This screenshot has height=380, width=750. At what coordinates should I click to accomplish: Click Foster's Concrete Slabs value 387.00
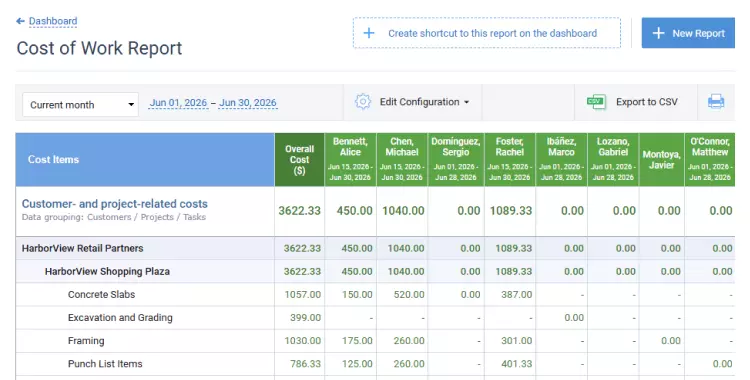[x=517, y=295]
